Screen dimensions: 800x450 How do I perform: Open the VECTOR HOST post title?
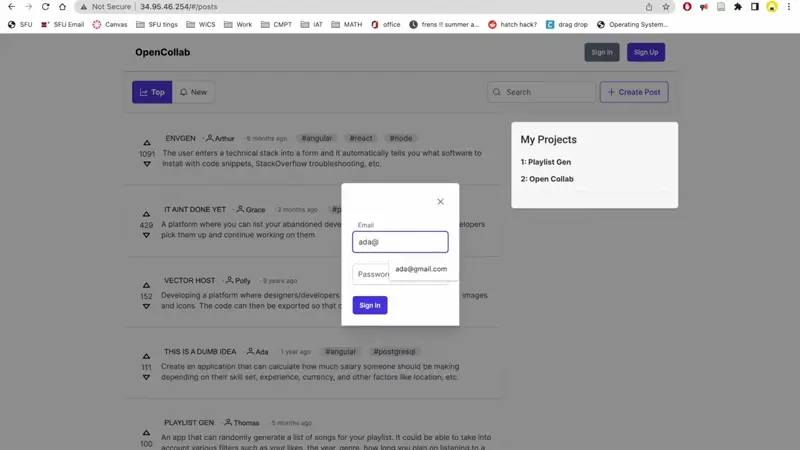[189, 281]
